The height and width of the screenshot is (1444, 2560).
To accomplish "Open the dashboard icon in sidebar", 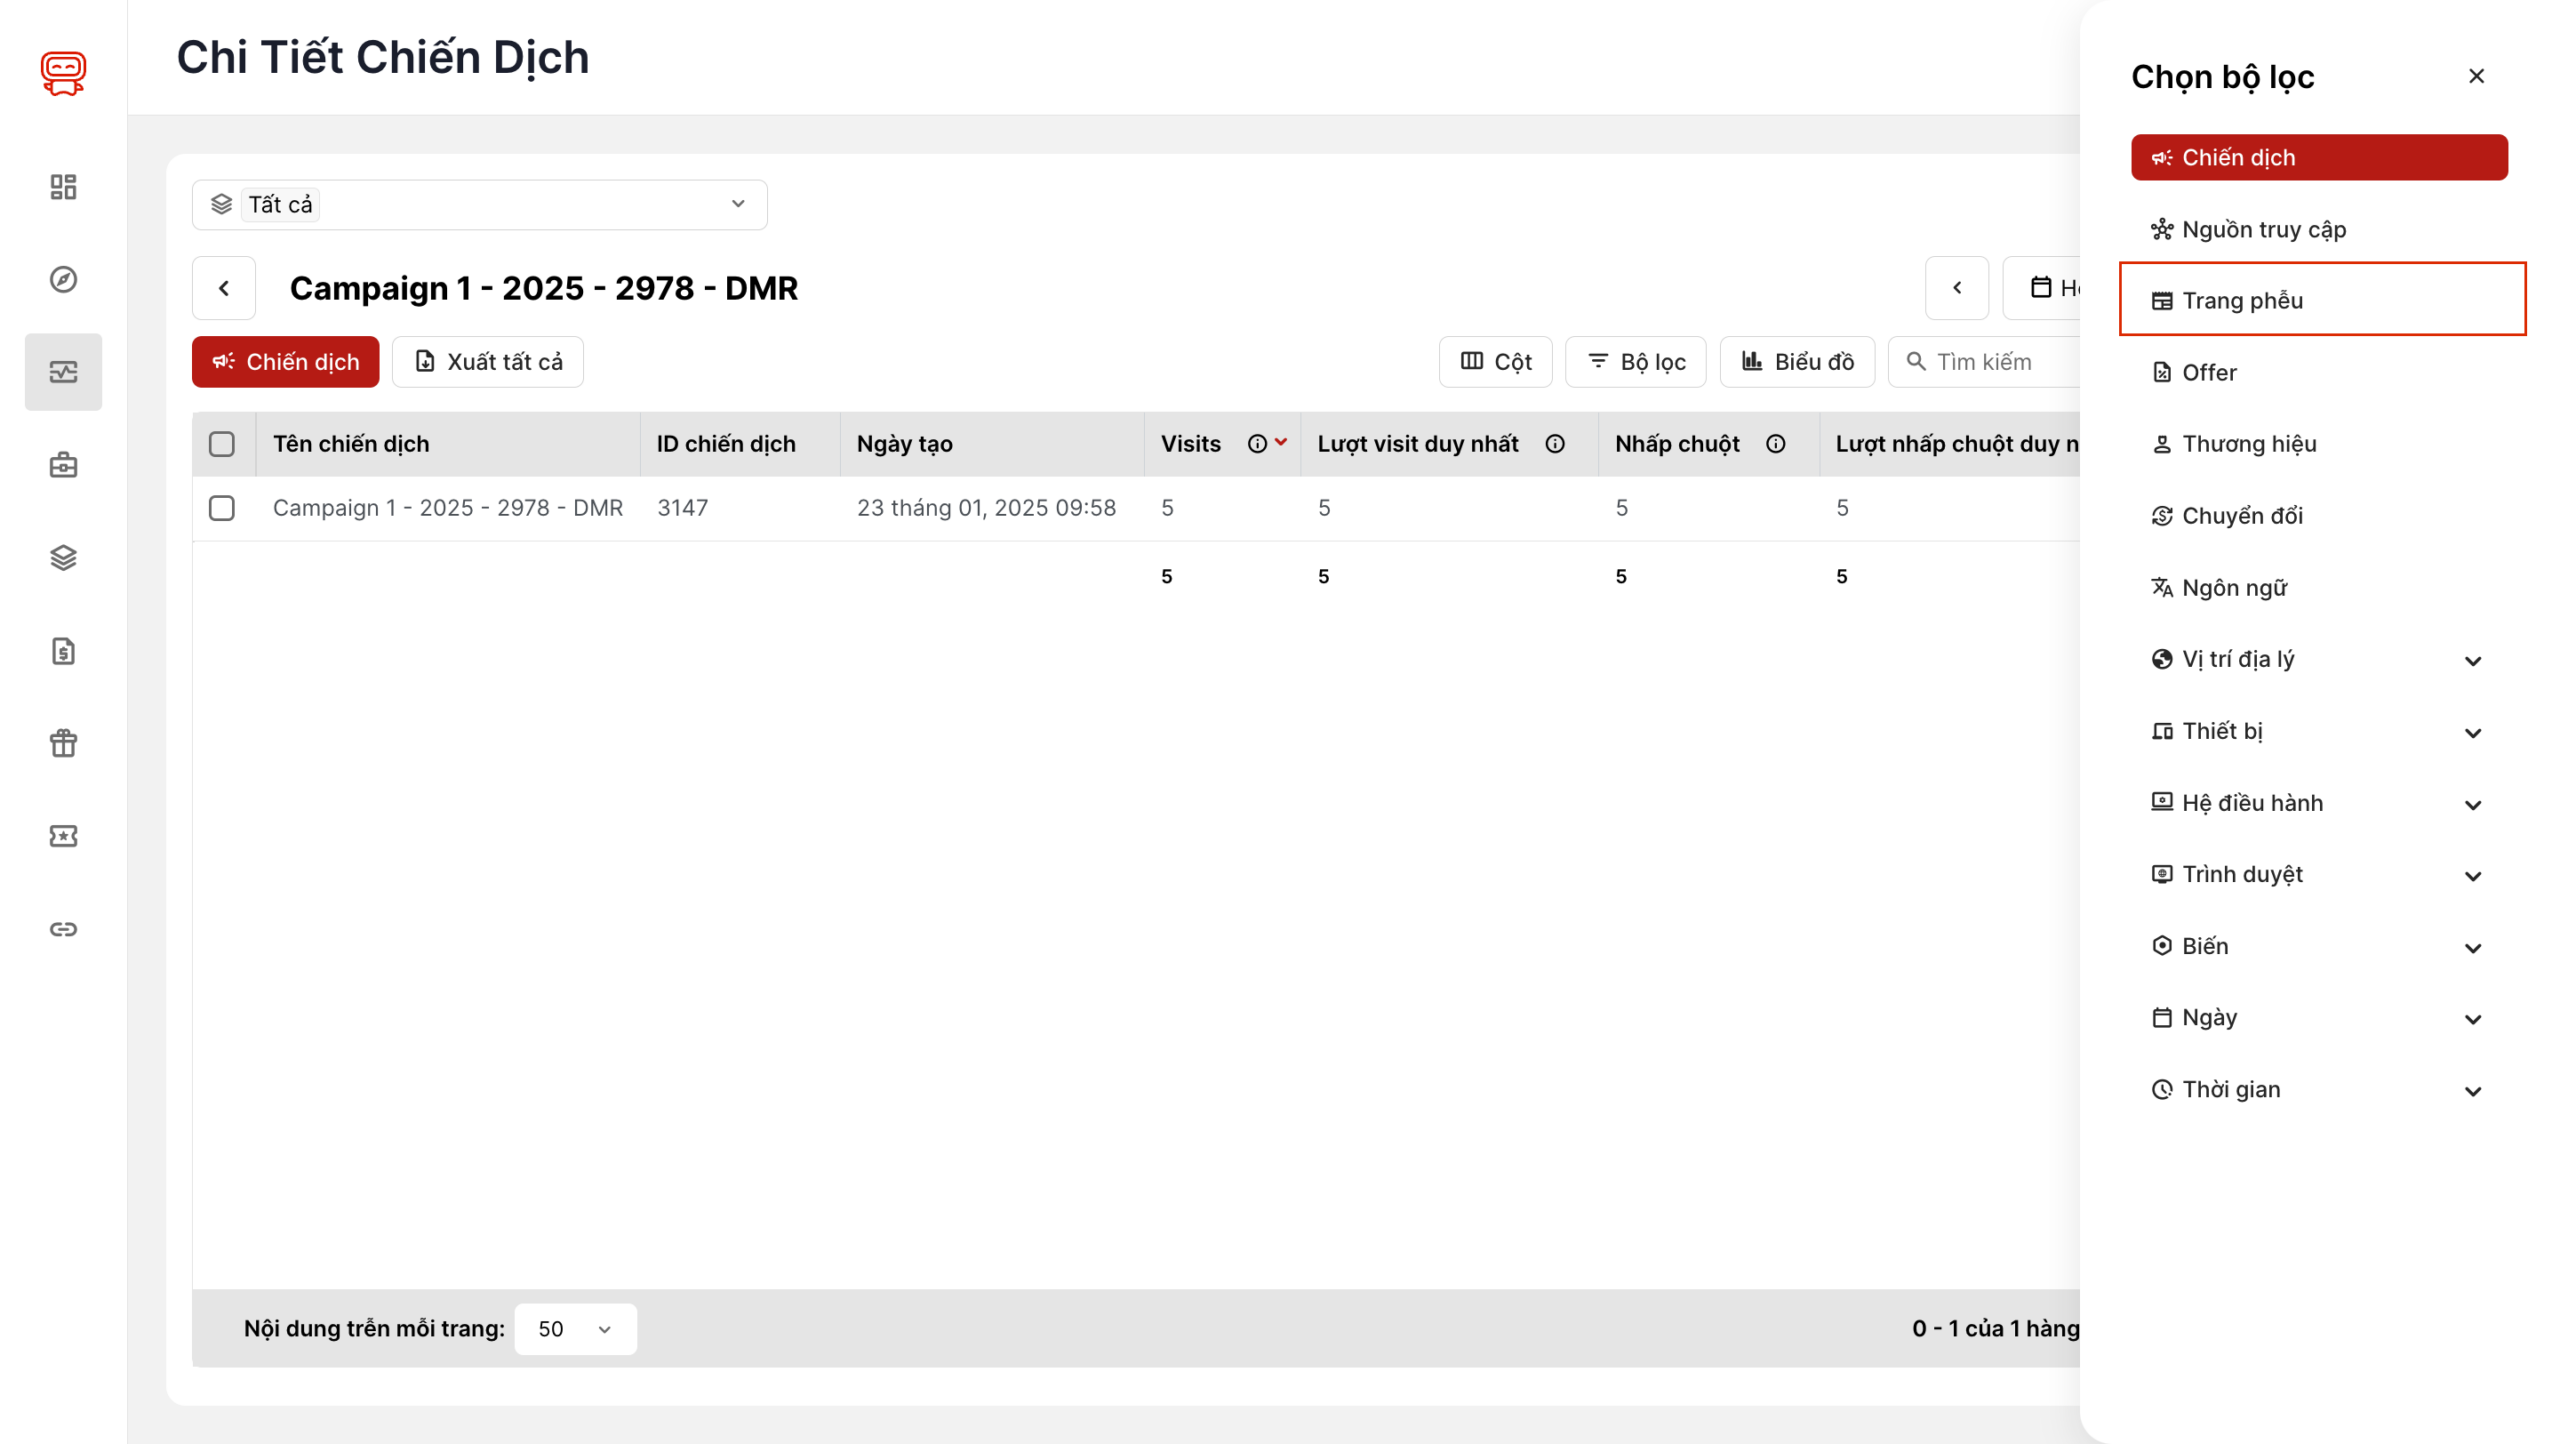I will tap(63, 187).
